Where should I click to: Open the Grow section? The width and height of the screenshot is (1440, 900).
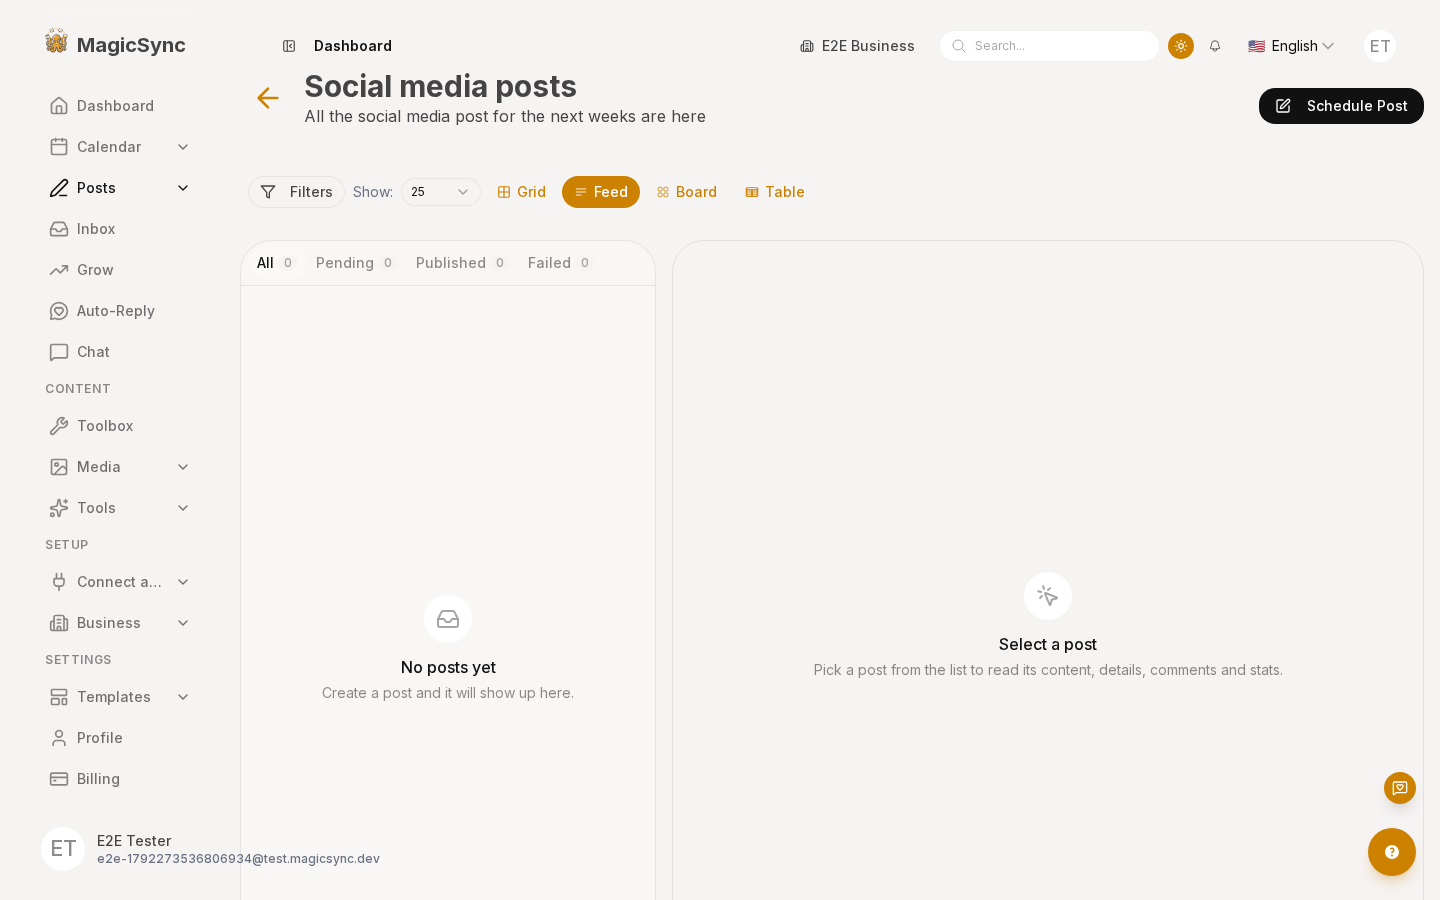pos(120,270)
